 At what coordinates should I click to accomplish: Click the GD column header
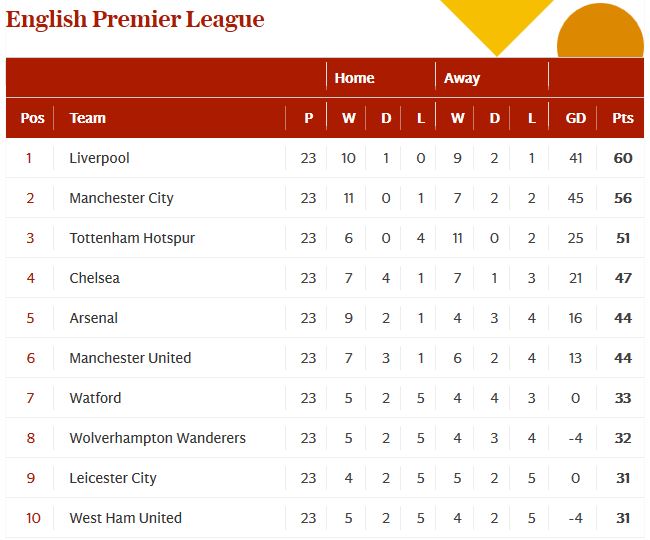point(576,118)
